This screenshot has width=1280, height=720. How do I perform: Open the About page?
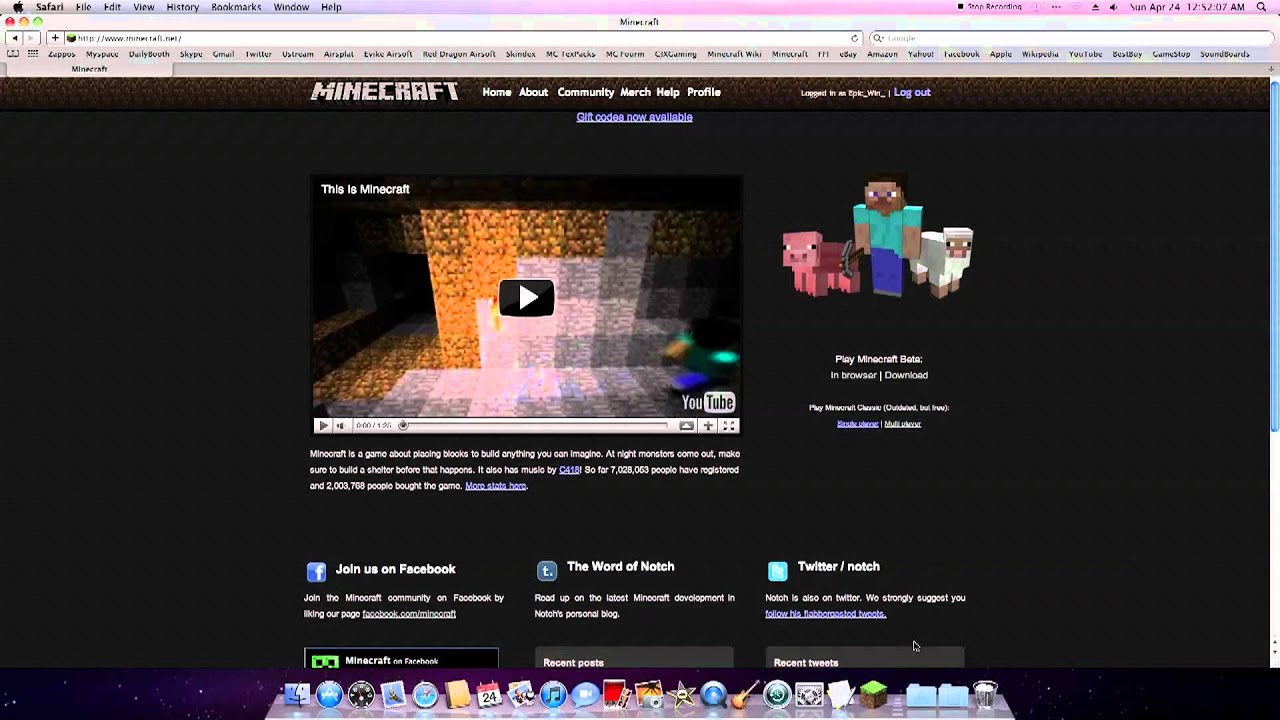coord(533,92)
